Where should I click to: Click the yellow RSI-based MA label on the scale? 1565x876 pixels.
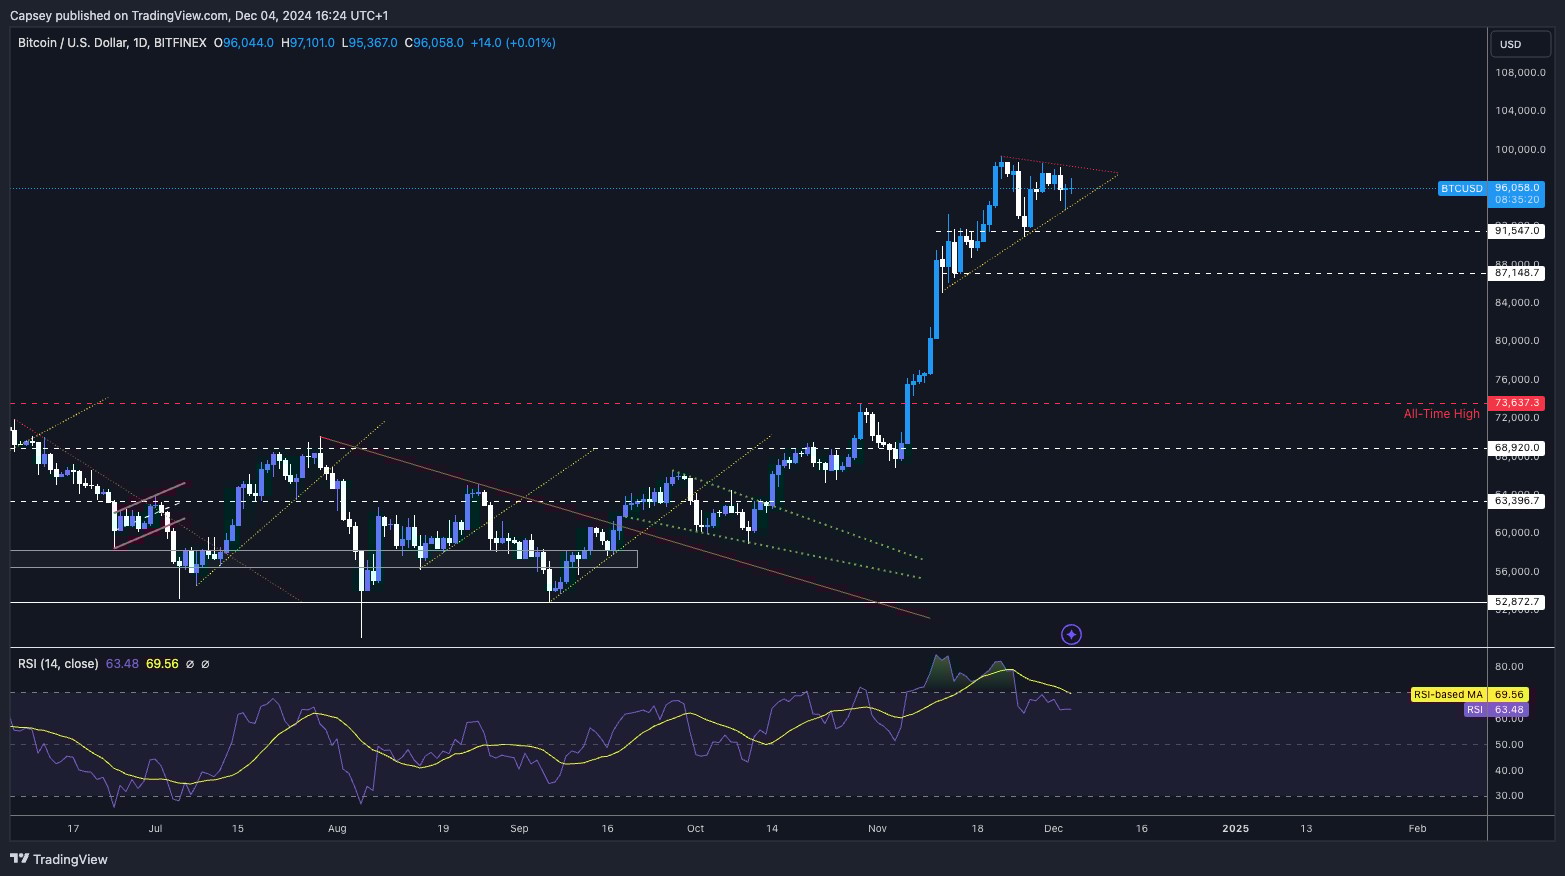(1448, 694)
